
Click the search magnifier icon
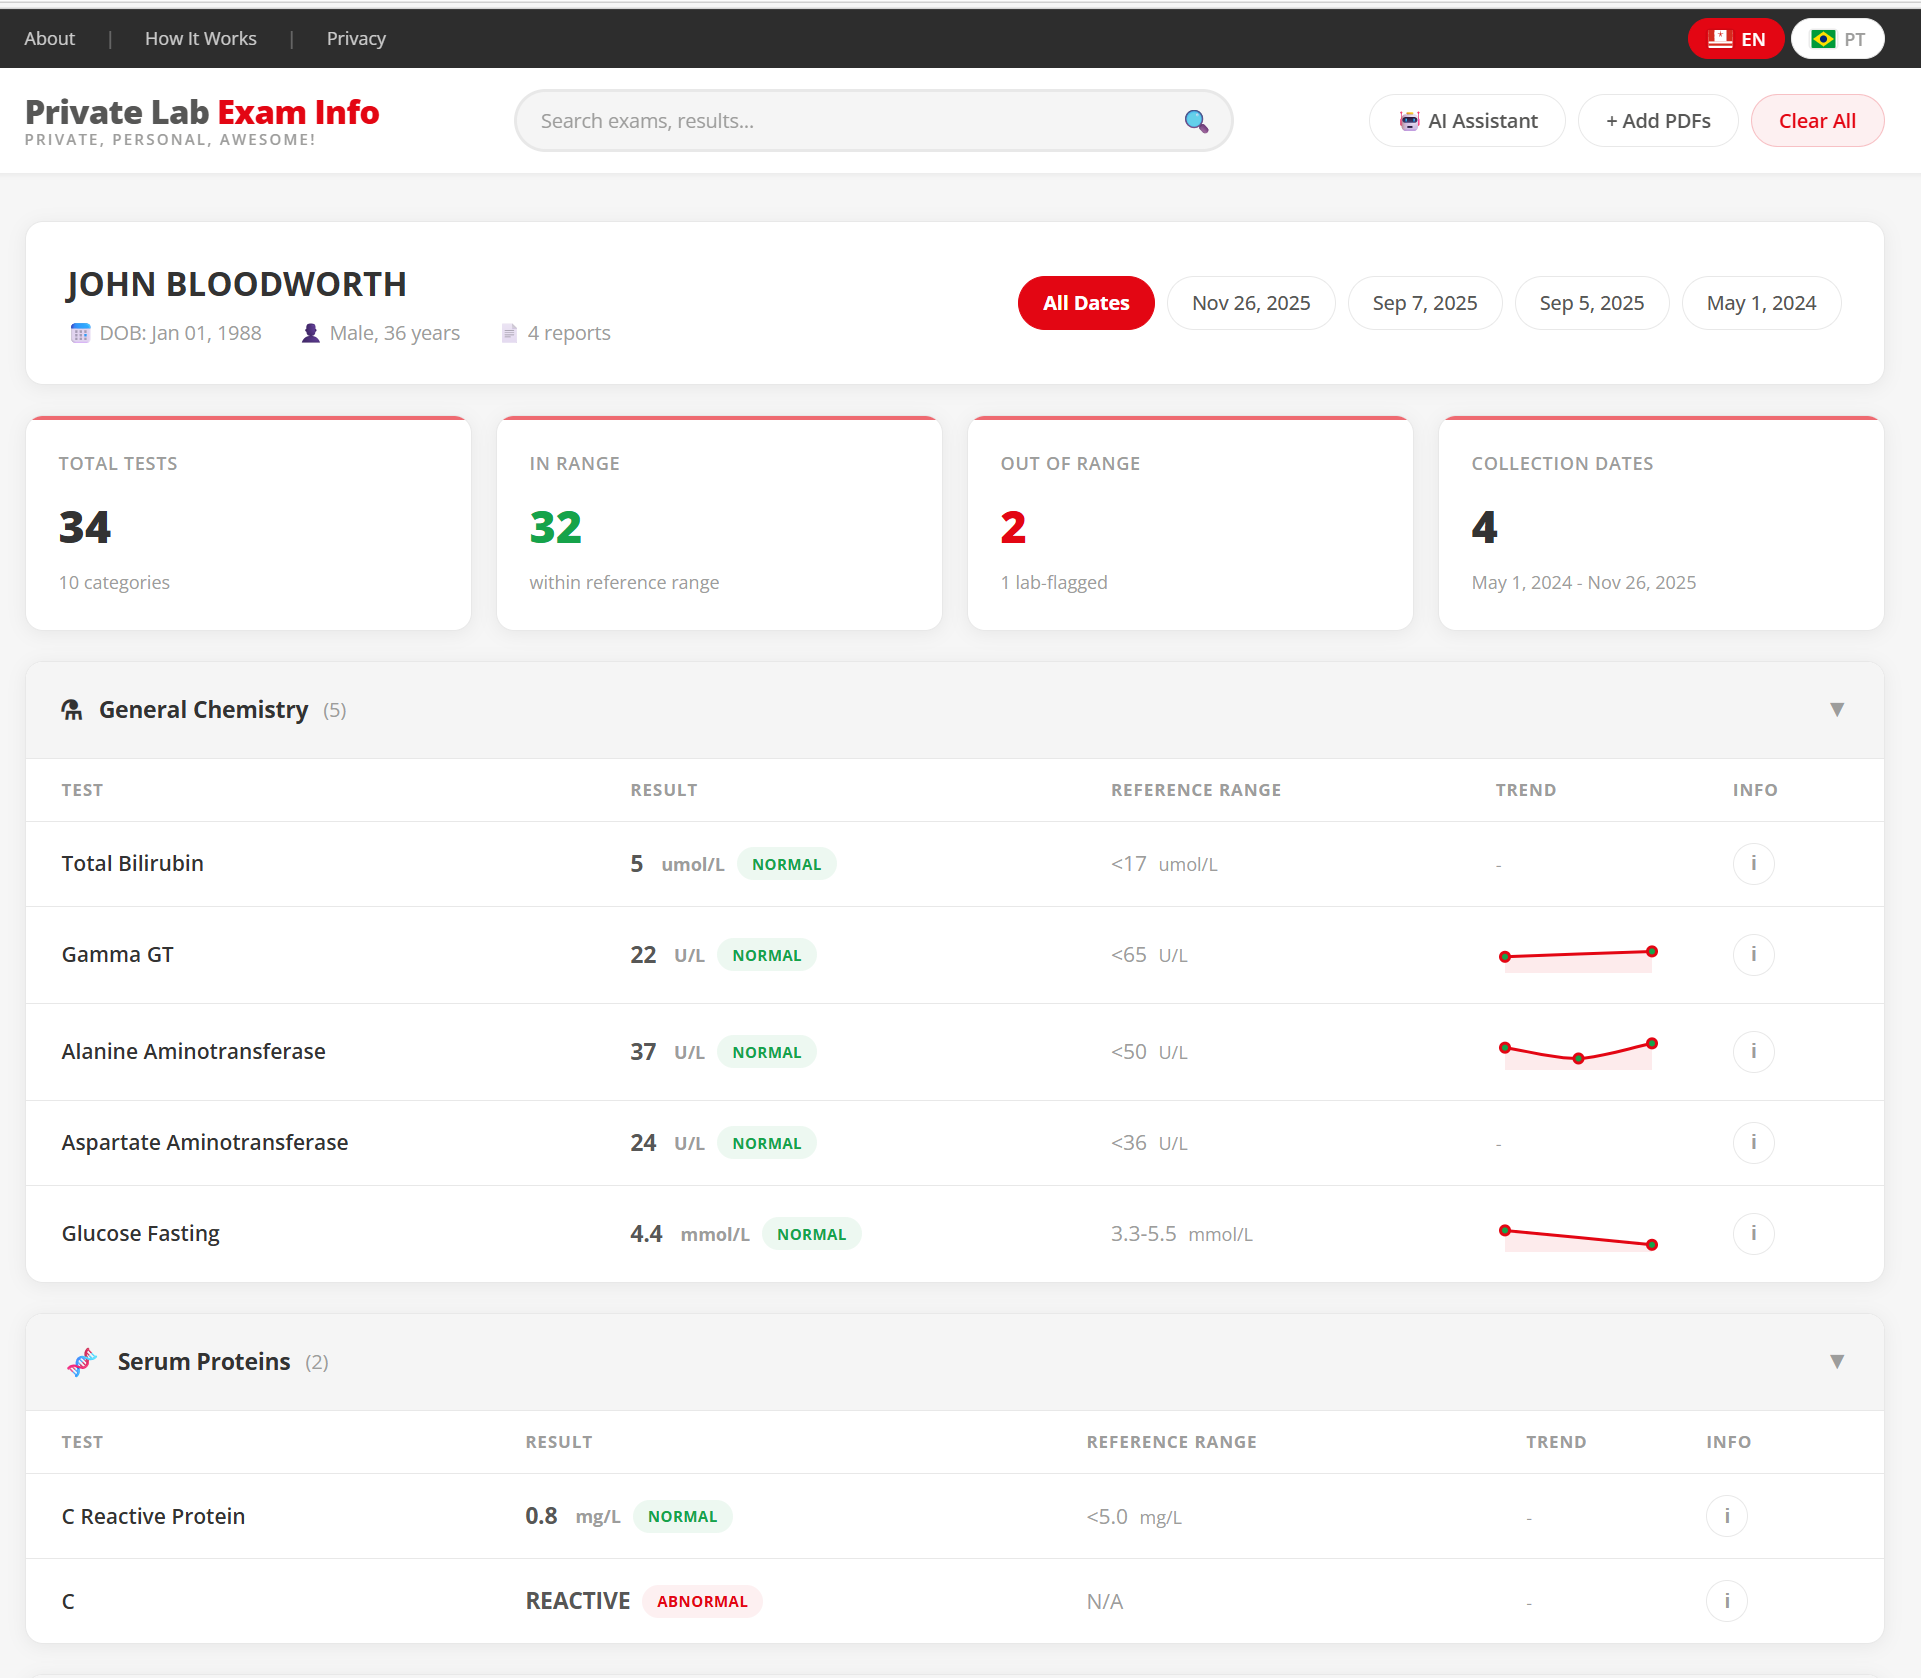pyautogui.click(x=1196, y=121)
